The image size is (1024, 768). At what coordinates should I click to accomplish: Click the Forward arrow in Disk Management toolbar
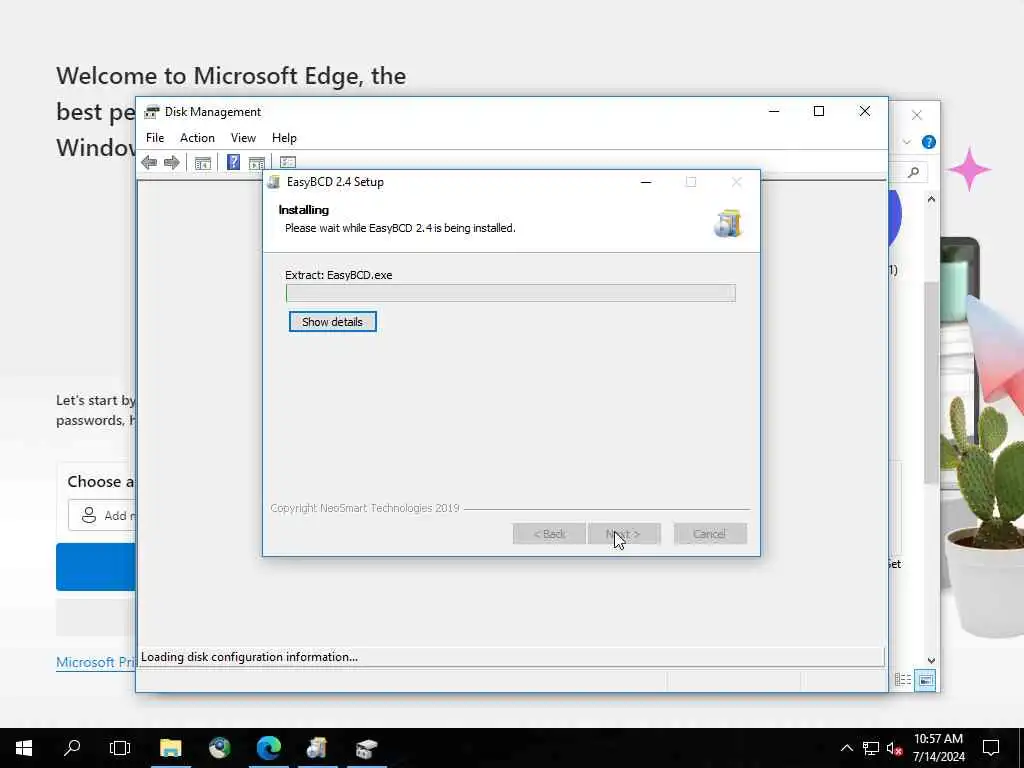point(172,162)
